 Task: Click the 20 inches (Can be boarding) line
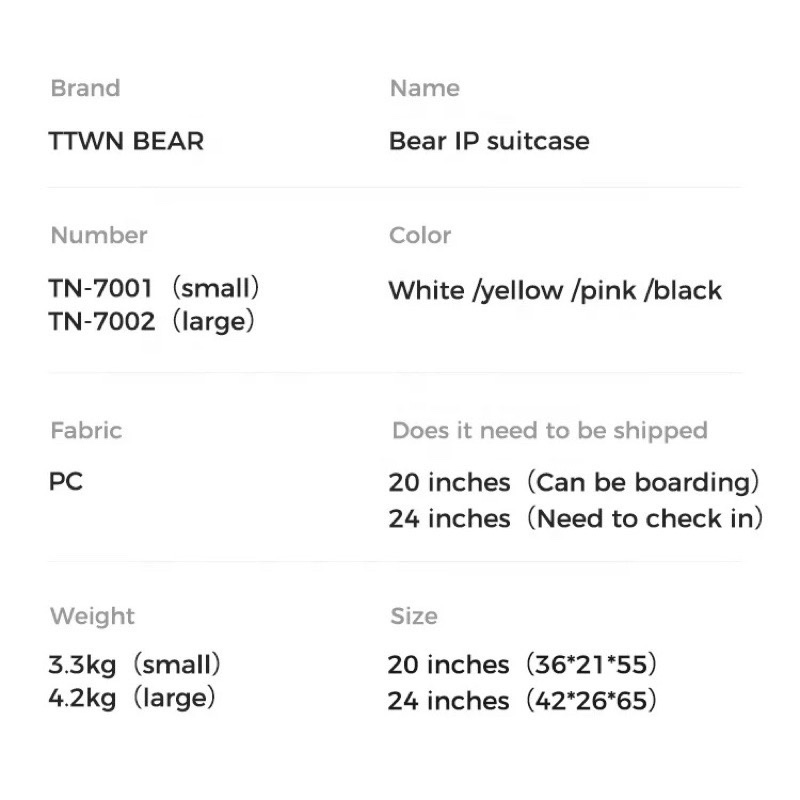574,483
